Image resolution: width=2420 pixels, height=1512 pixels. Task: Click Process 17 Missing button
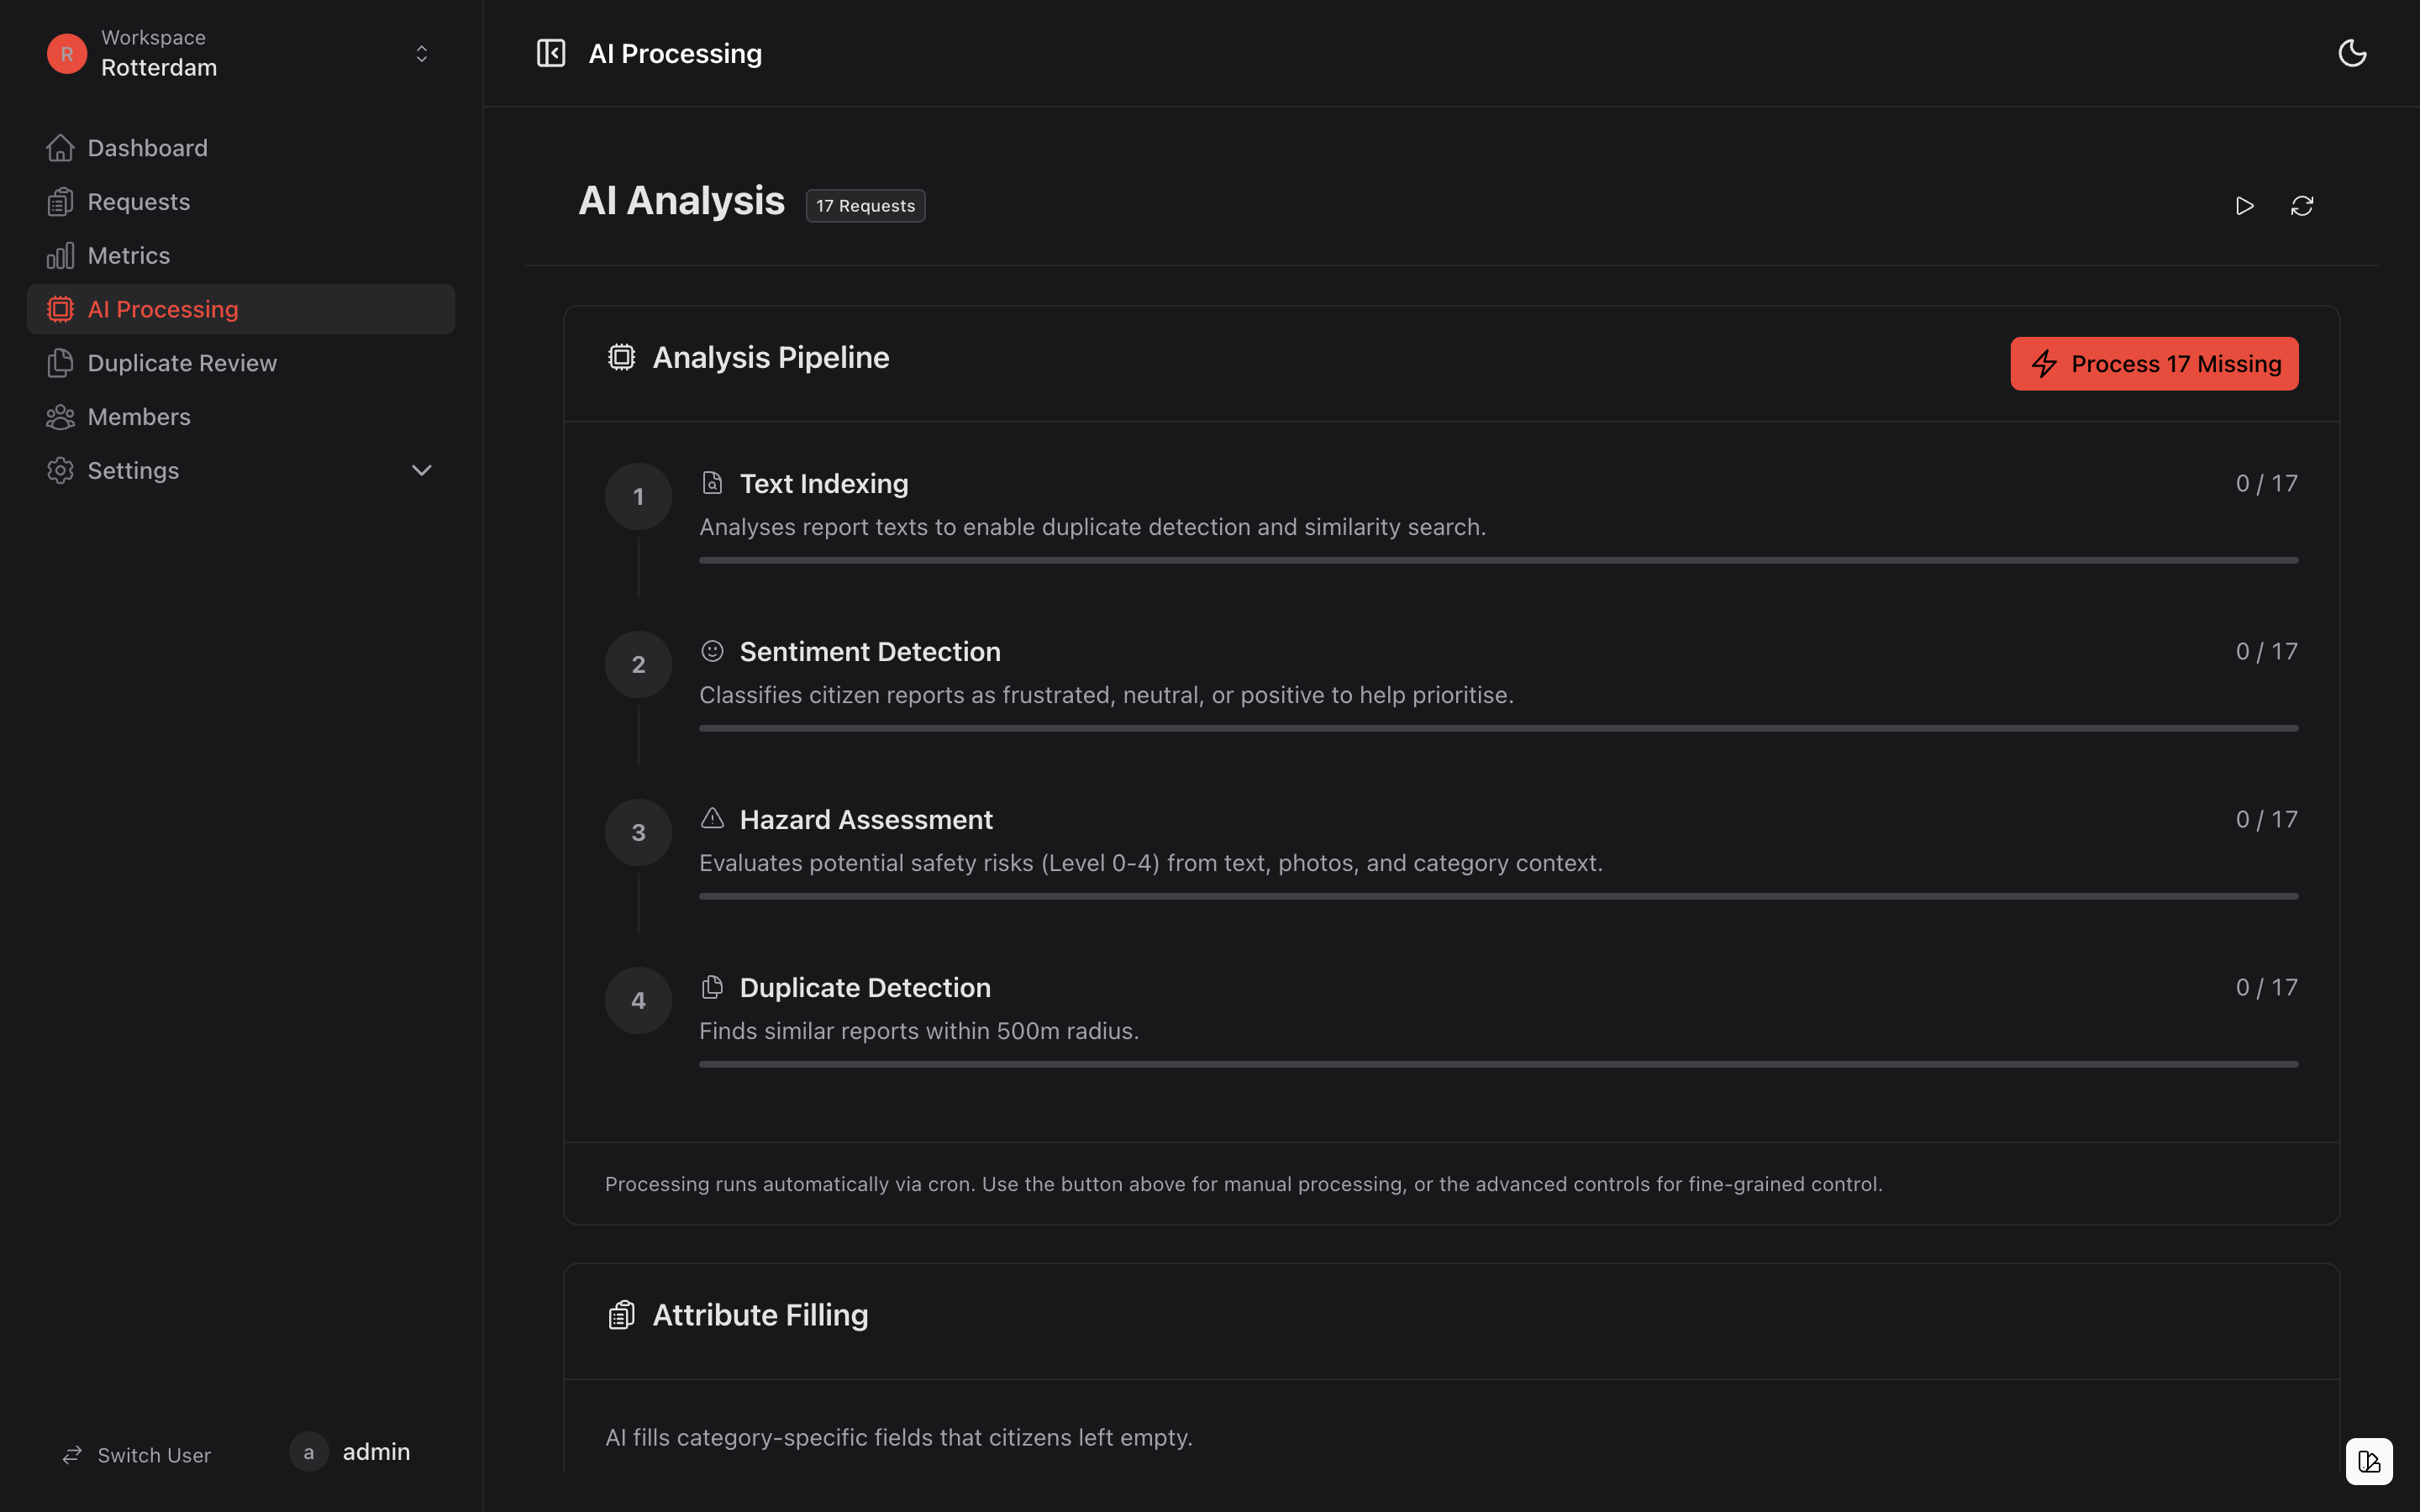coord(2154,364)
